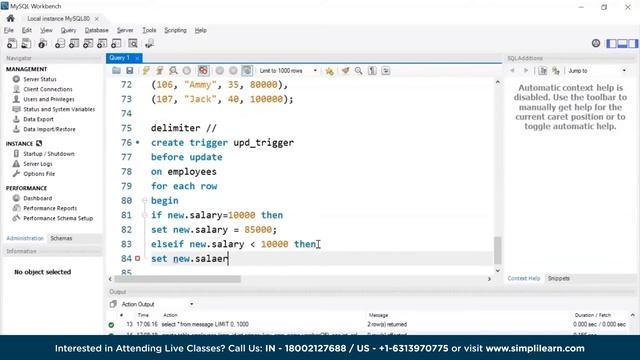This screenshot has height=360, width=640.
Task: Toggle auto-commit mode icon
Action: 247,71
